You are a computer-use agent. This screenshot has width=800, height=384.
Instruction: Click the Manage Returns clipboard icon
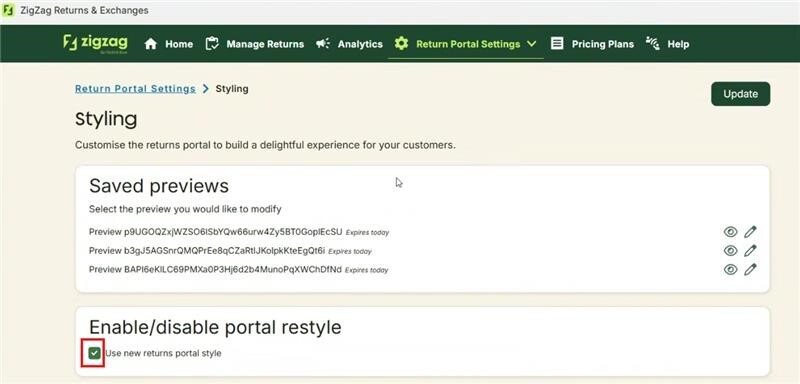(212, 44)
